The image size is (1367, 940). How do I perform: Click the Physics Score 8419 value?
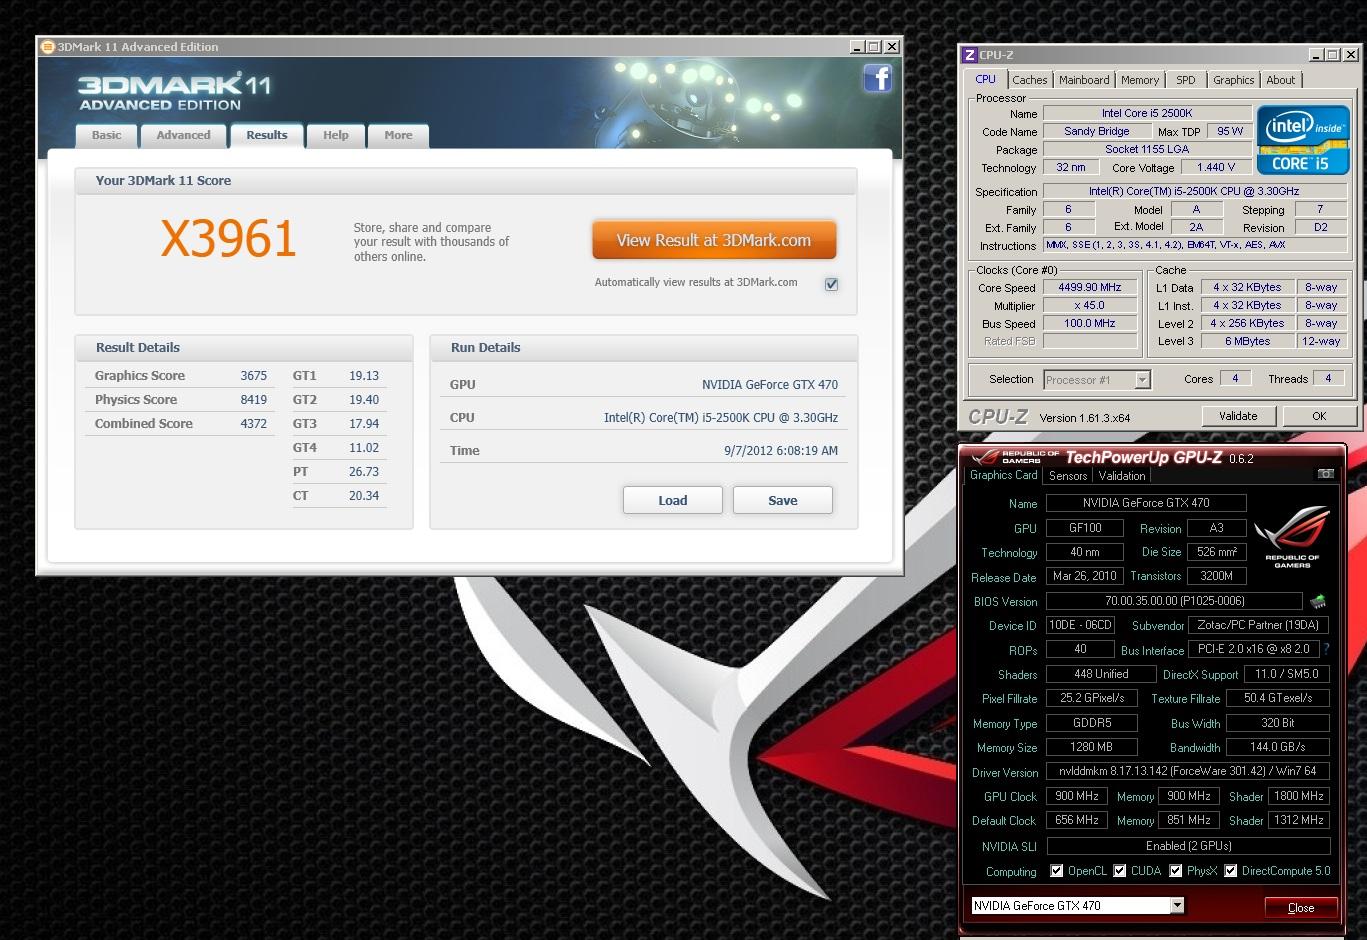254,400
